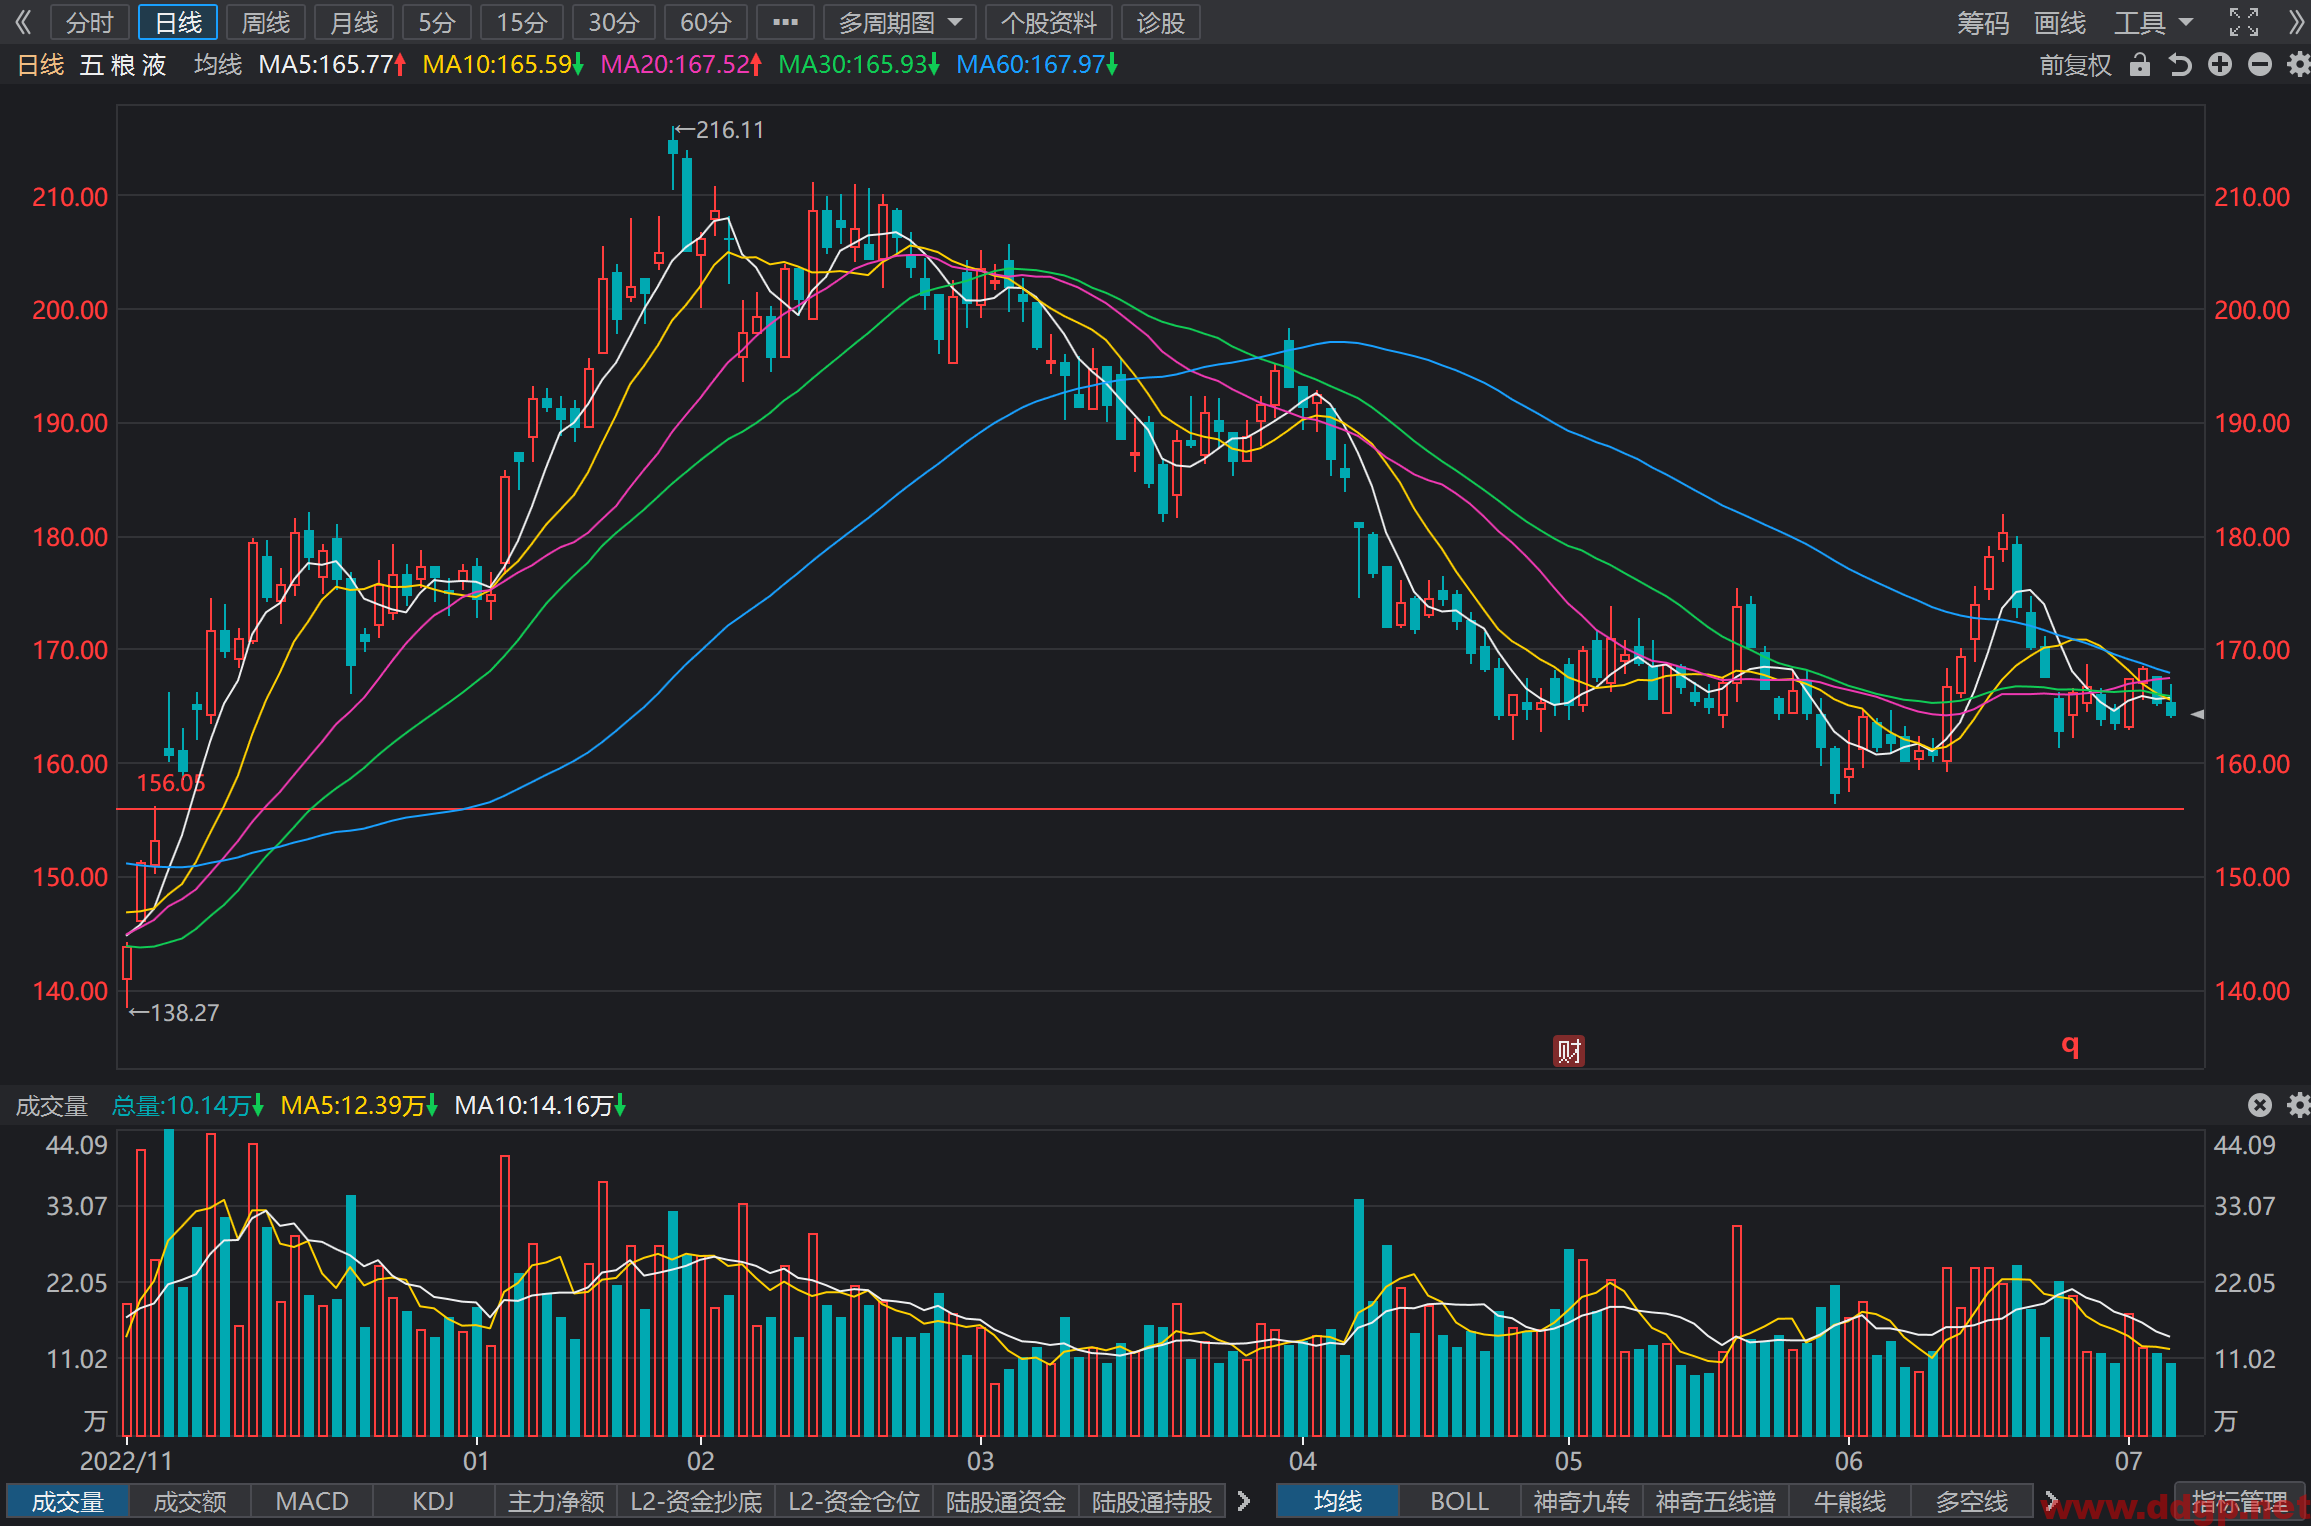Open the 多周期图 dropdown
The height and width of the screenshot is (1526, 2311).
[899, 22]
